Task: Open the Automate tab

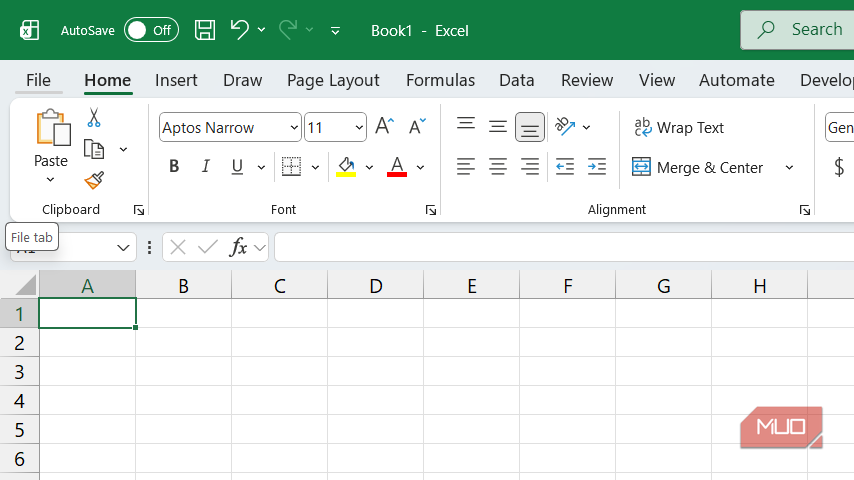Action: tap(736, 80)
